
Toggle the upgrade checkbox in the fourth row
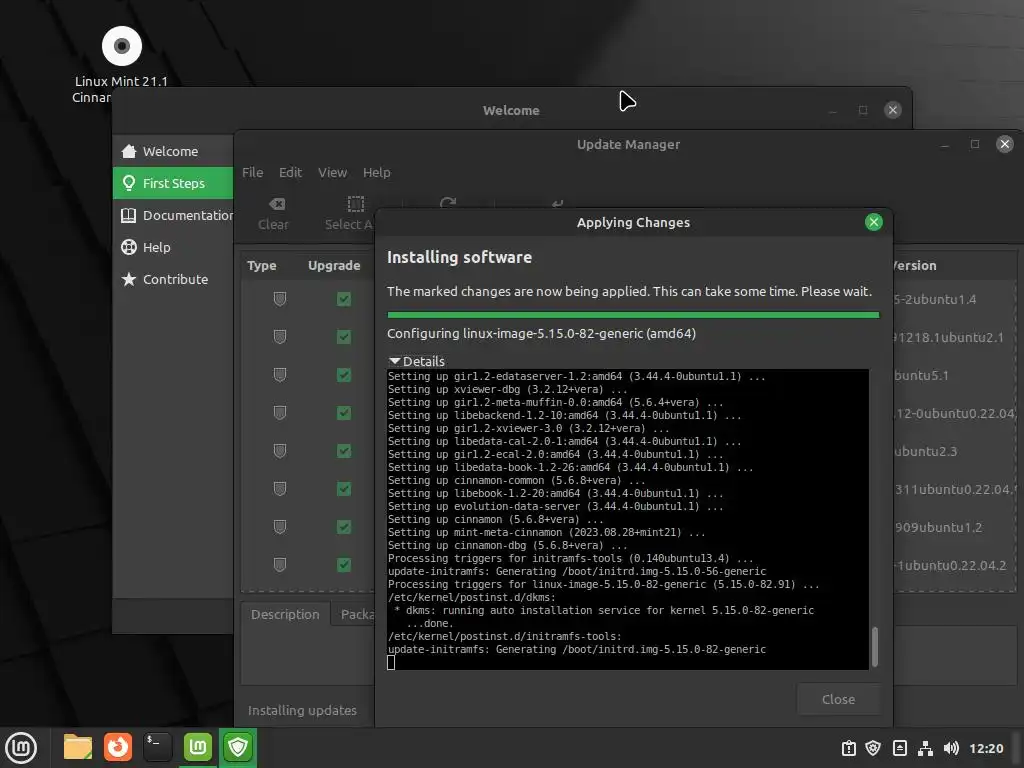coord(344,413)
